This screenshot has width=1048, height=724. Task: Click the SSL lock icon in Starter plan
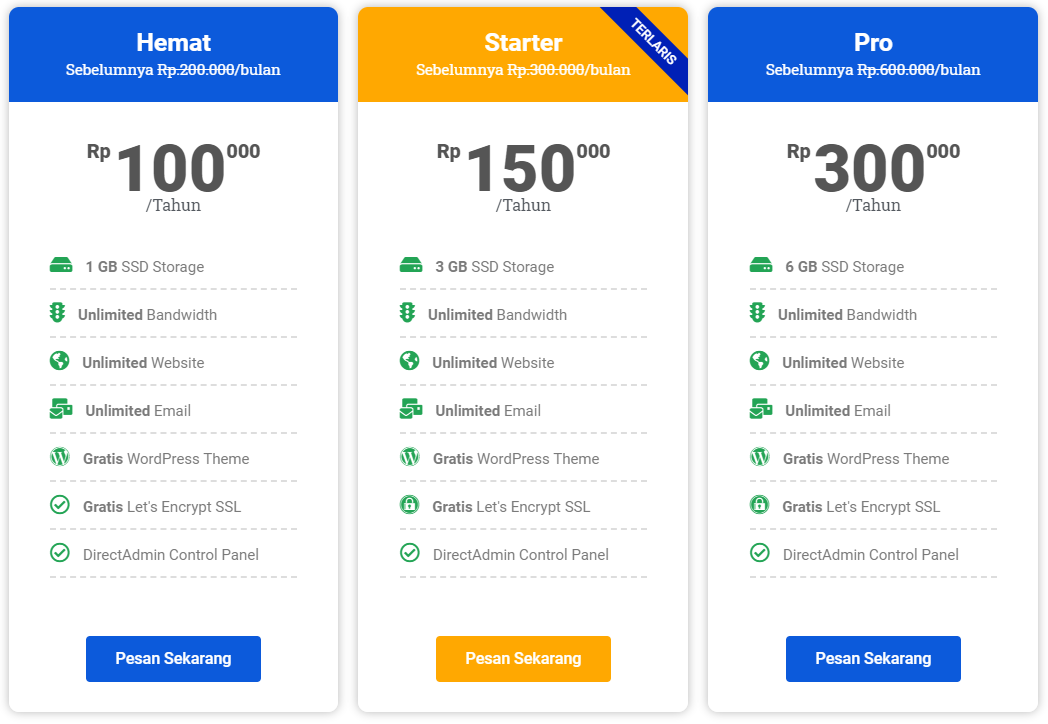(409, 505)
